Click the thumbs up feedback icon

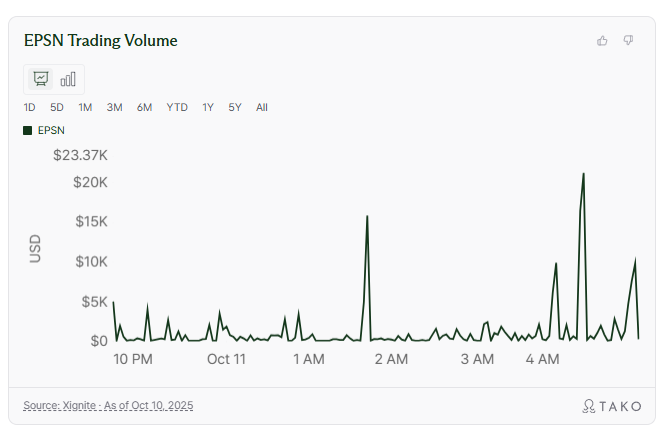602,41
